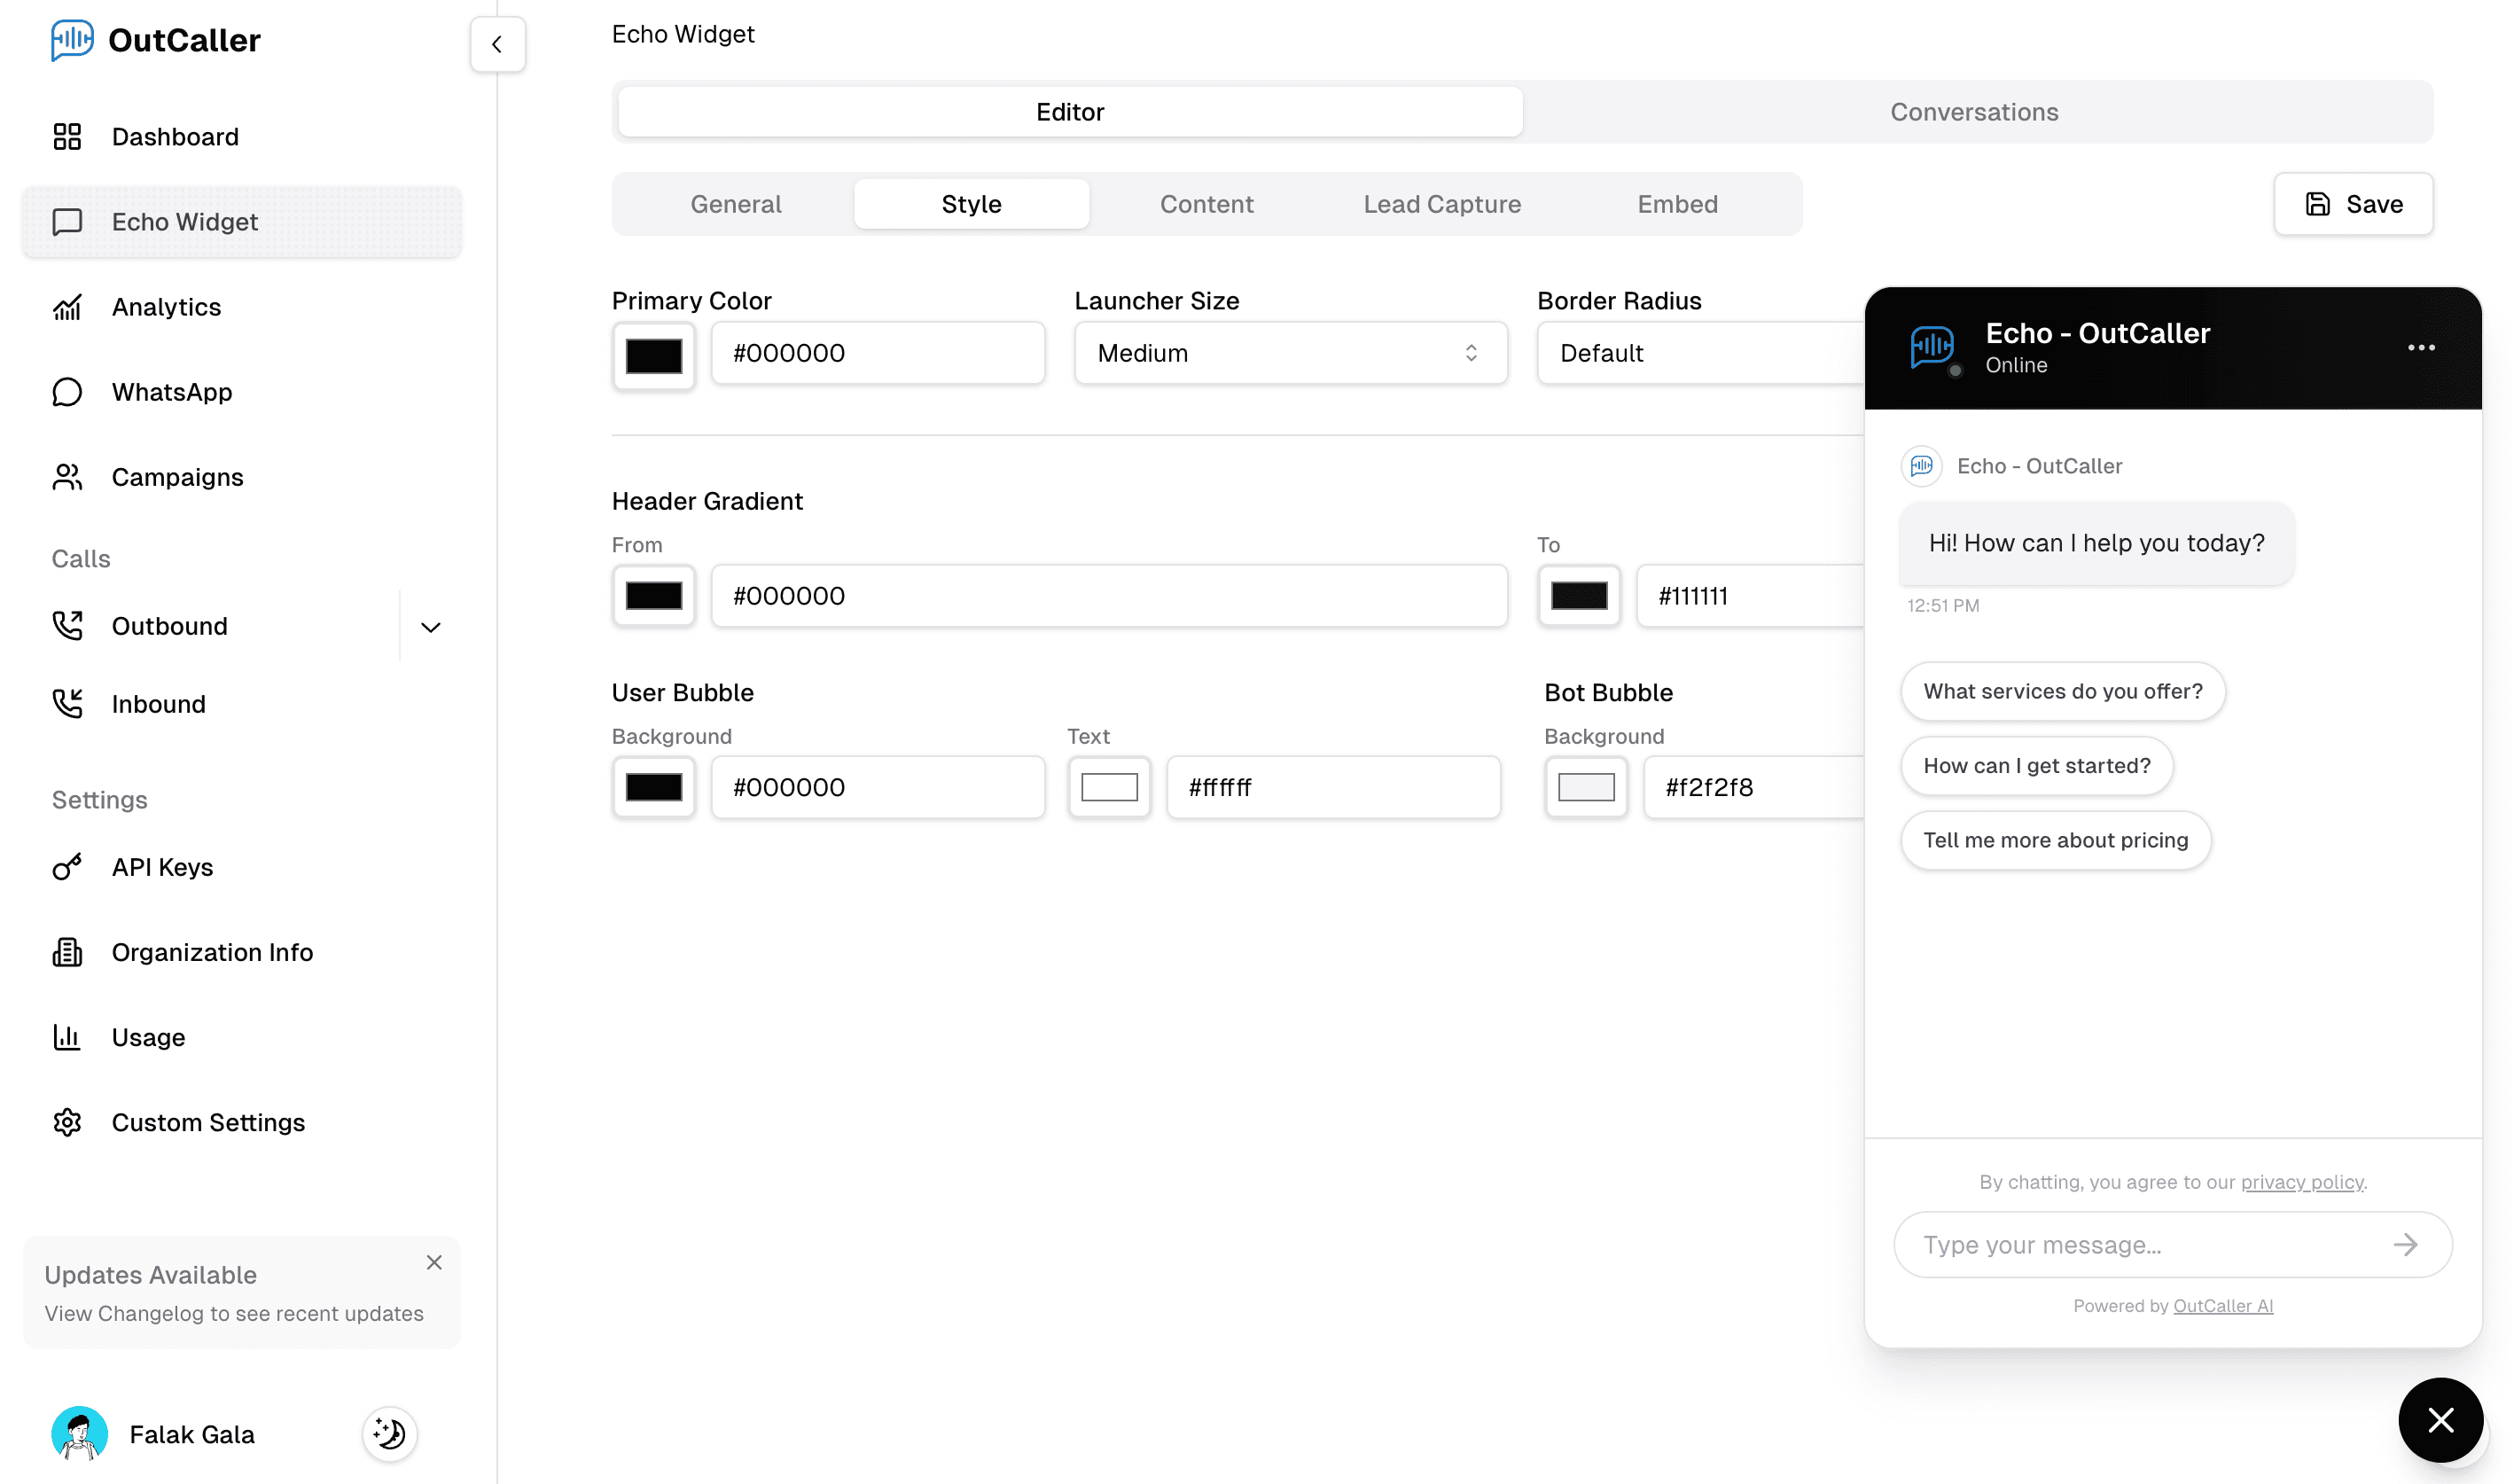Open the privacy policy link
The width and height of the screenshot is (2514, 1484).
tap(2302, 1182)
